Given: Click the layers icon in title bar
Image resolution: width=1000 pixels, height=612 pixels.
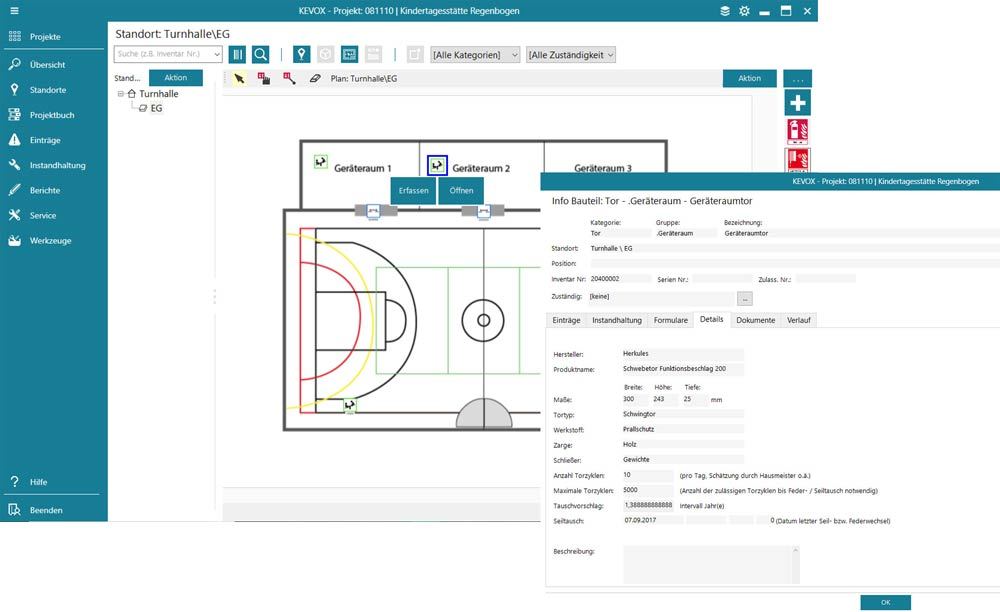Looking at the screenshot, I should tap(724, 11).
